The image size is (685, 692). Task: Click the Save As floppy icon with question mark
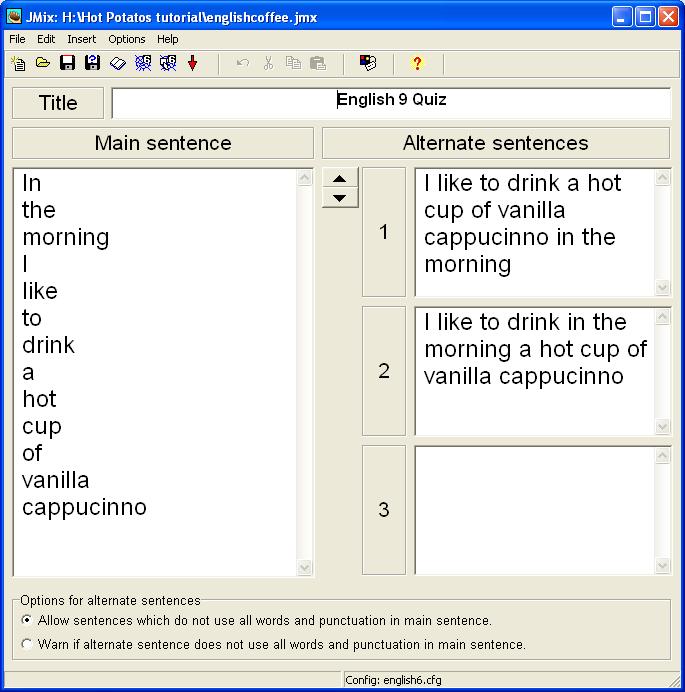92,63
